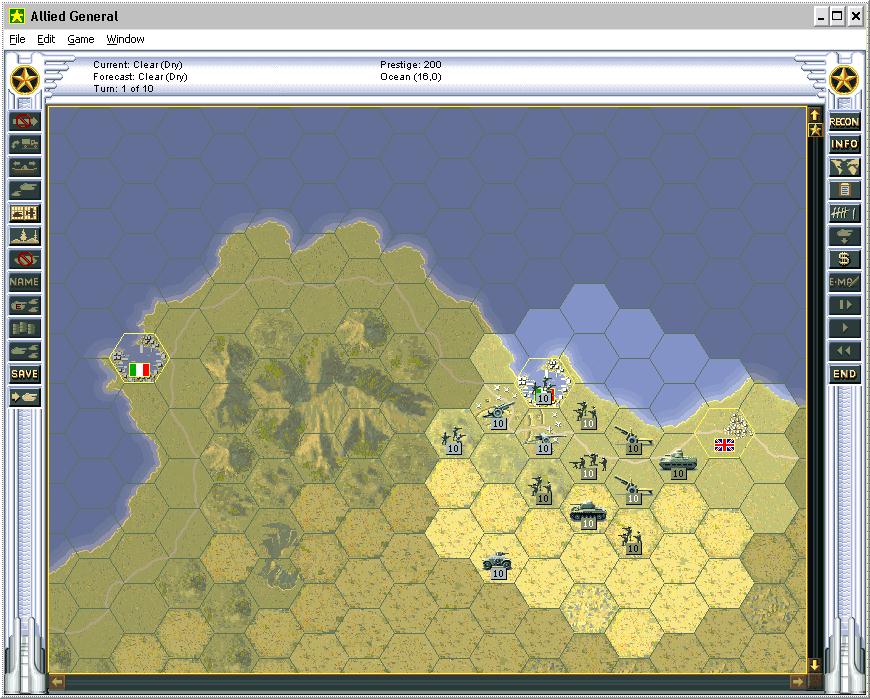
Task: Click the right gold star emblem
Action: 844,80
